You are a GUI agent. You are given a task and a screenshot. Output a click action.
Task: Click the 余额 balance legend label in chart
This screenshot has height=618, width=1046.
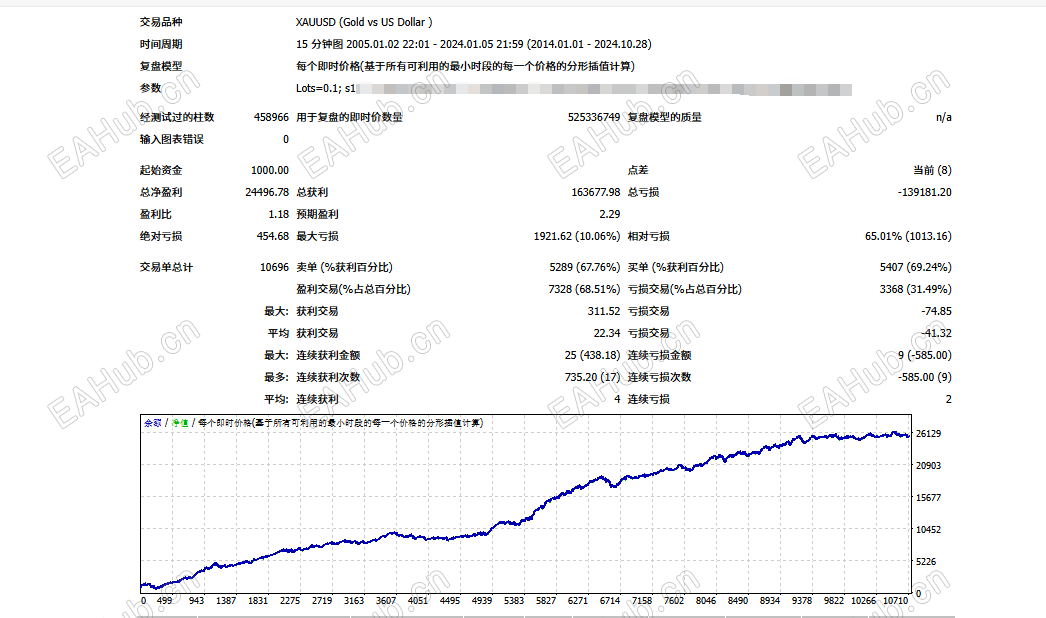point(153,423)
